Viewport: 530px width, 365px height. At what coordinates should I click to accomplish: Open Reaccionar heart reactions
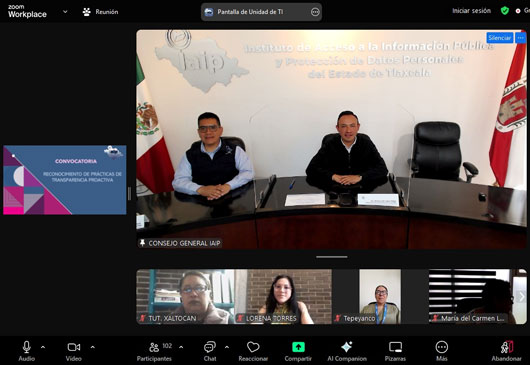253,351
